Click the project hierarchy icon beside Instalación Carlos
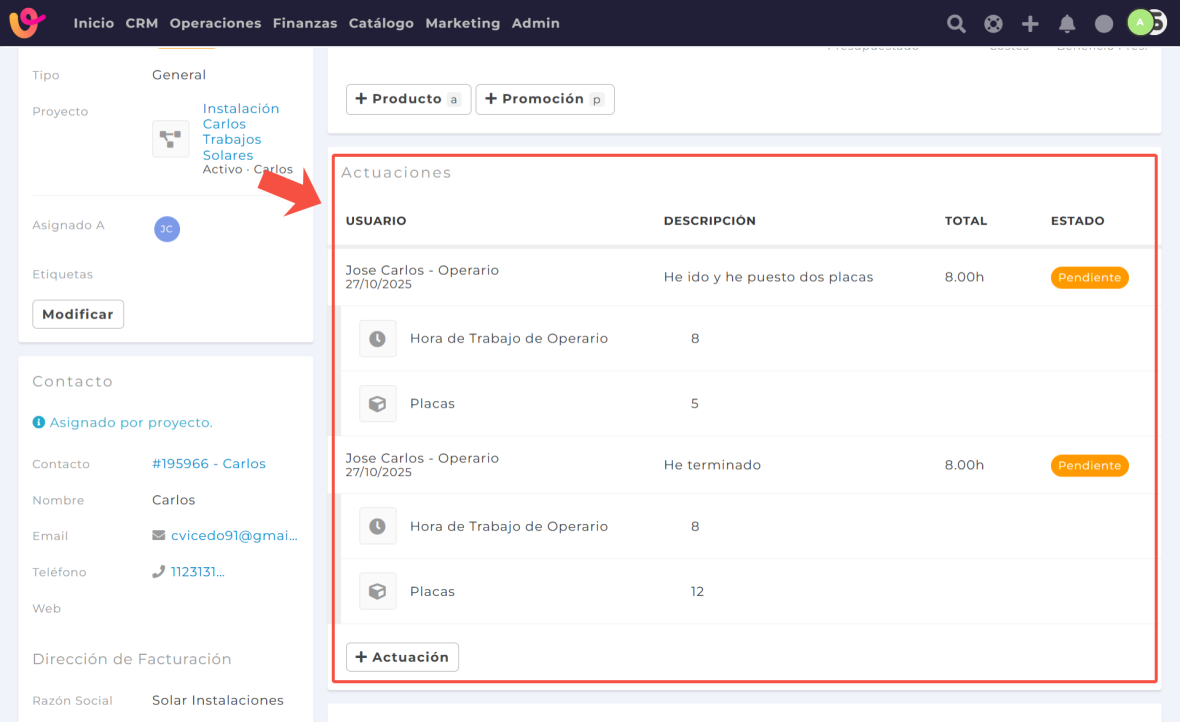The width and height of the screenshot is (1180, 722). point(170,139)
